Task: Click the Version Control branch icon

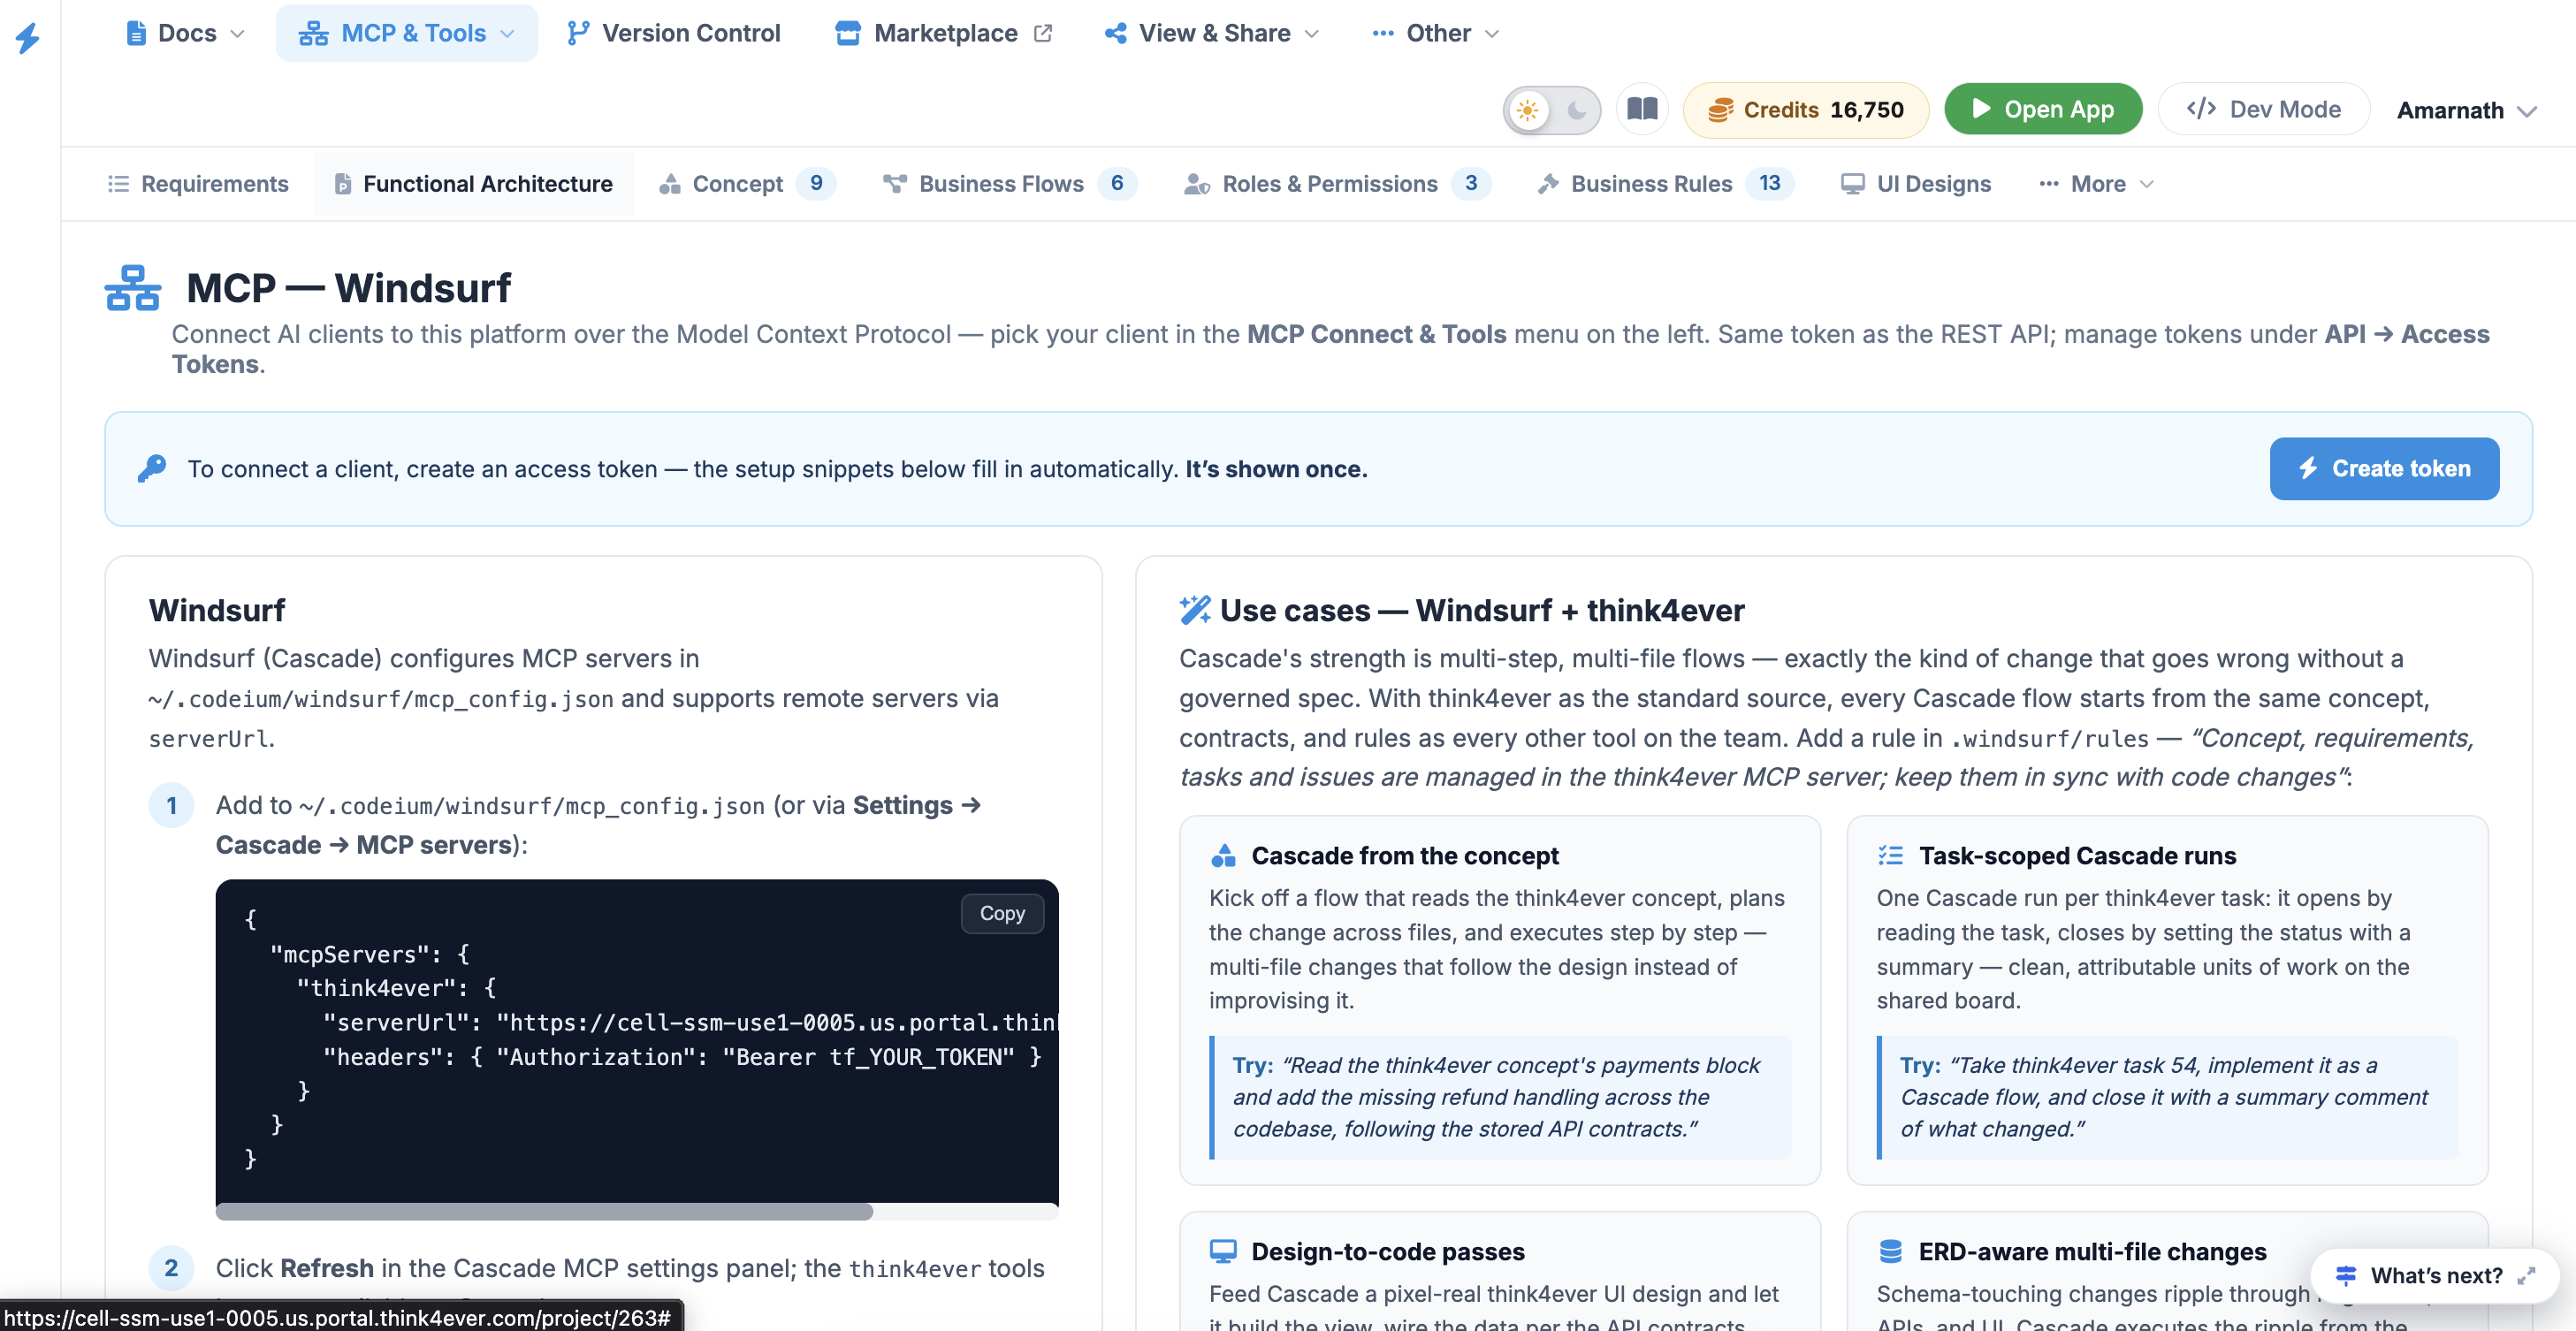Action: [578, 33]
